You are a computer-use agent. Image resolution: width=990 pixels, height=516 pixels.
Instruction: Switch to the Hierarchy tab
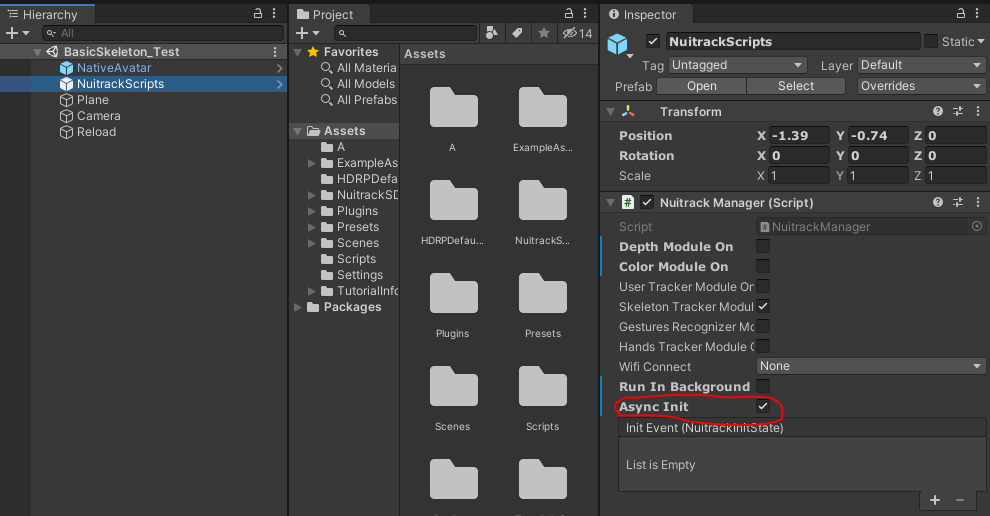47,14
